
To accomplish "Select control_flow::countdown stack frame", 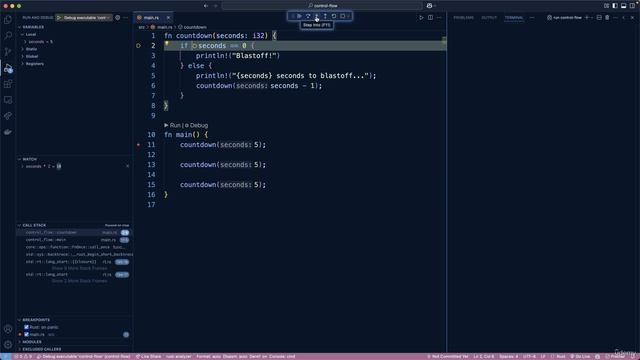I will point(74,233).
